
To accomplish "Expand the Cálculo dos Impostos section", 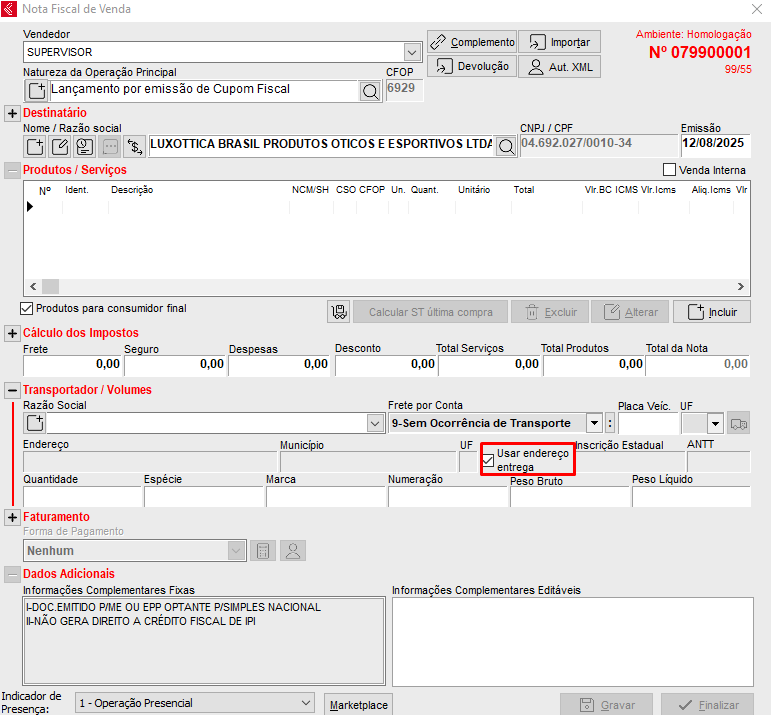I will [12, 333].
